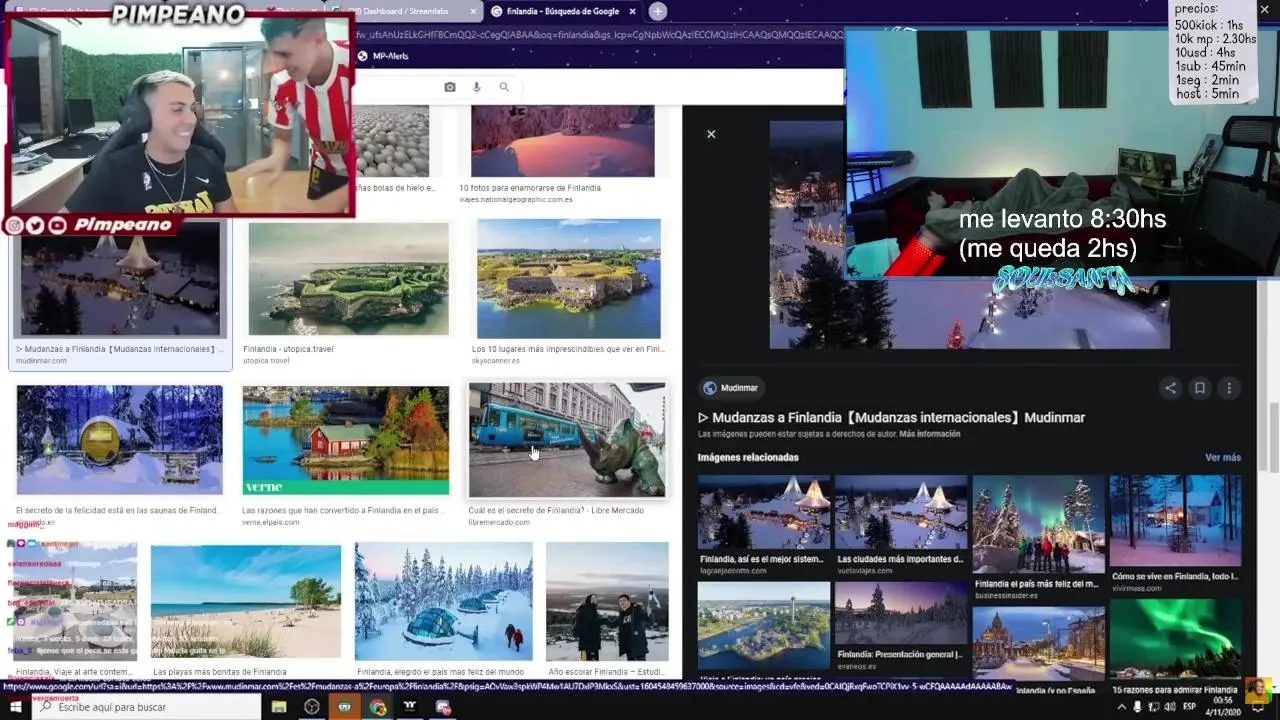Click caption 'Las playas más bonitas de Finlandia'

219,672
